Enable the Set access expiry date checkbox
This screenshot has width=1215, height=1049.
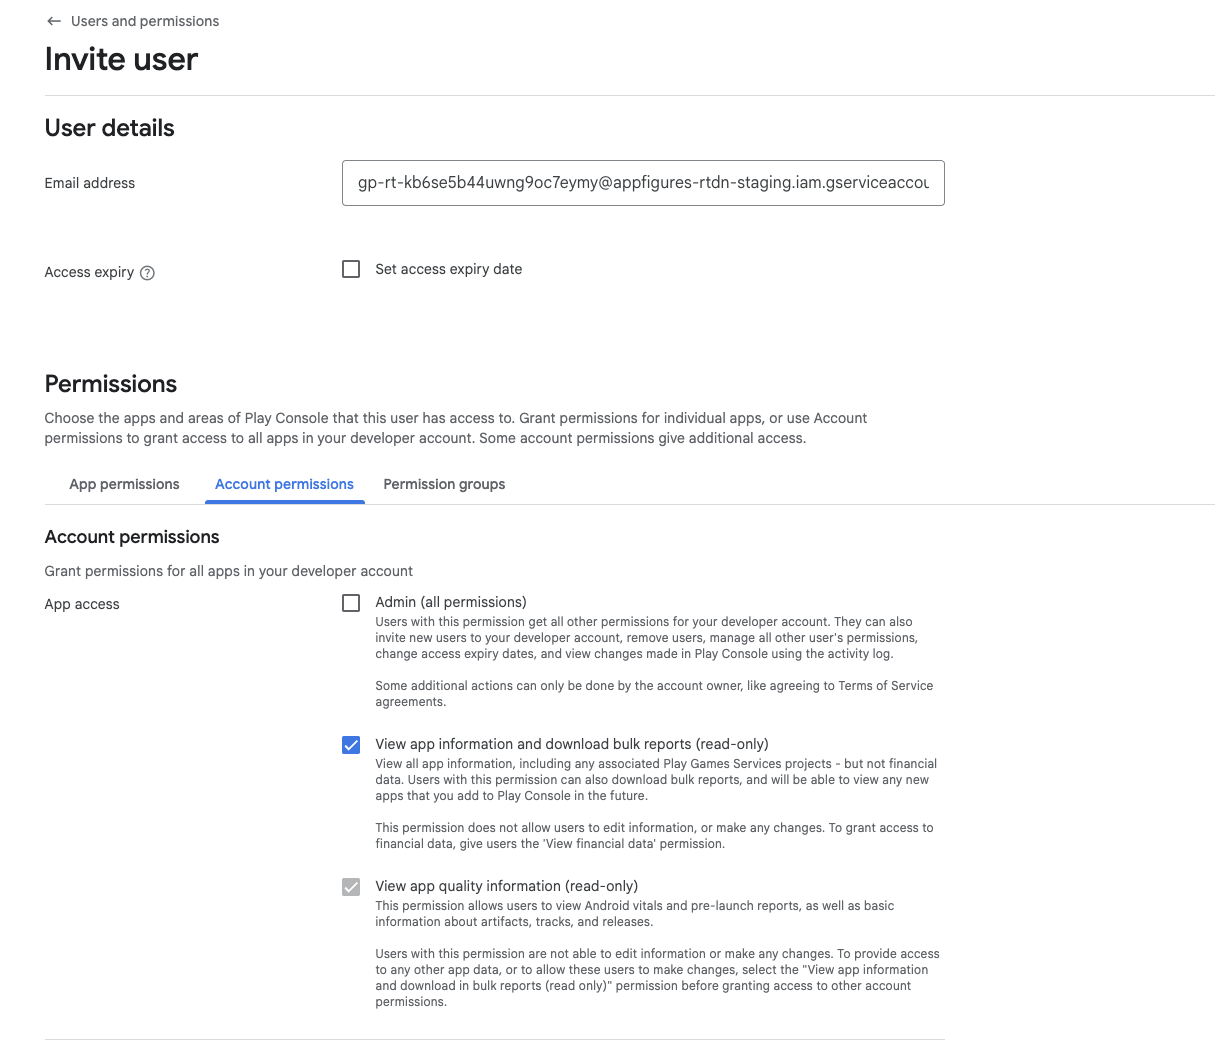[x=351, y=269]
